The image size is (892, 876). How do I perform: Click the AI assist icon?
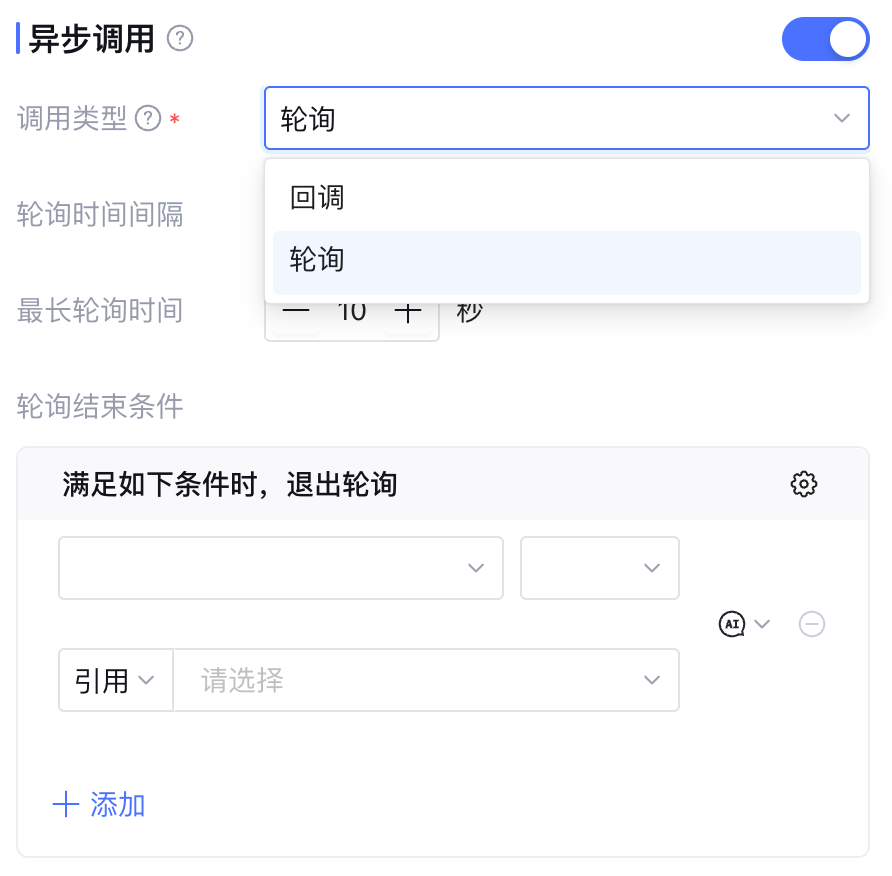point(732,624)
